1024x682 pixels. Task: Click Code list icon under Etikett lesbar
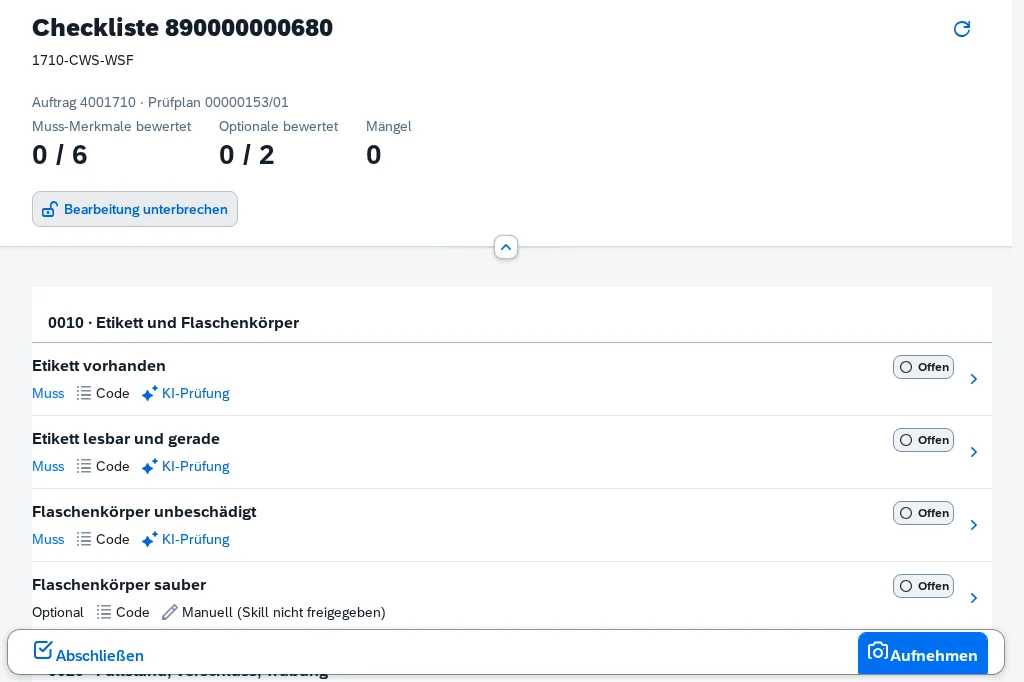pos(84,466)
